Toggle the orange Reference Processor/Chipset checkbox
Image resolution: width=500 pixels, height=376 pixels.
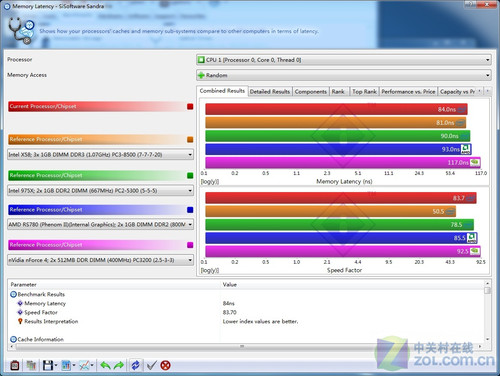190,139
